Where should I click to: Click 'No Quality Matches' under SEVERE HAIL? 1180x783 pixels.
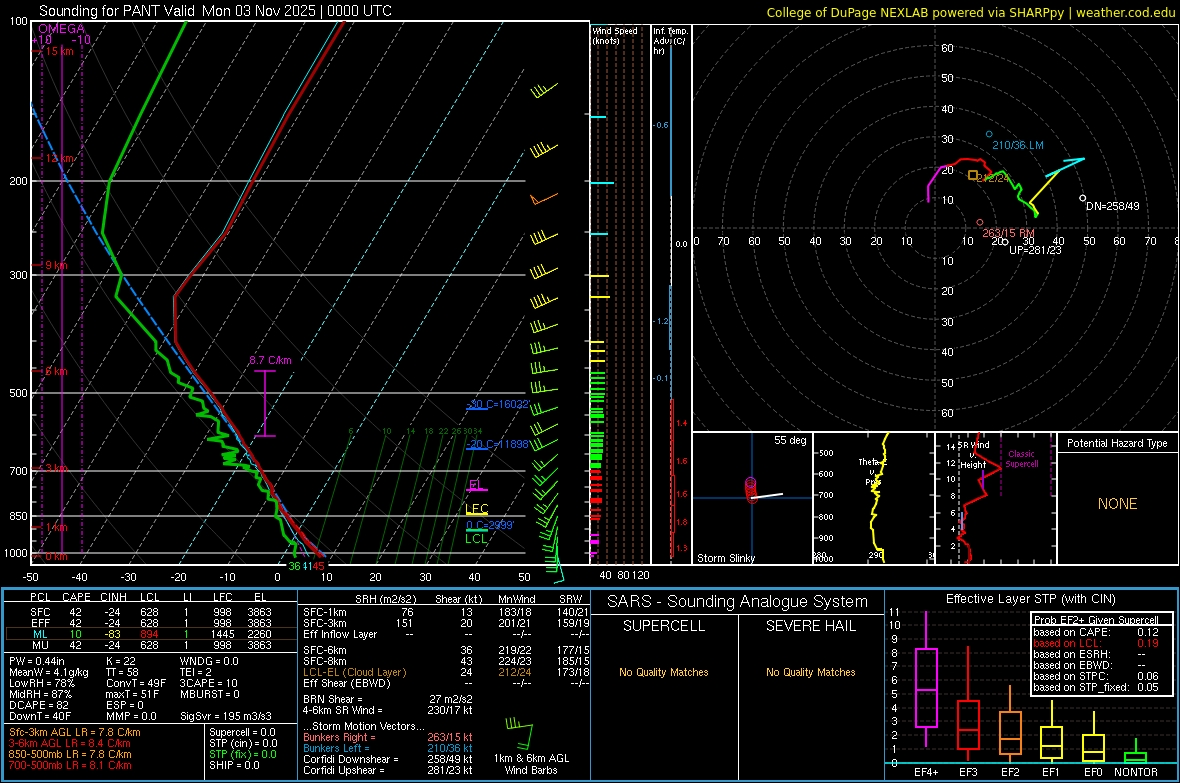(810, 672)
